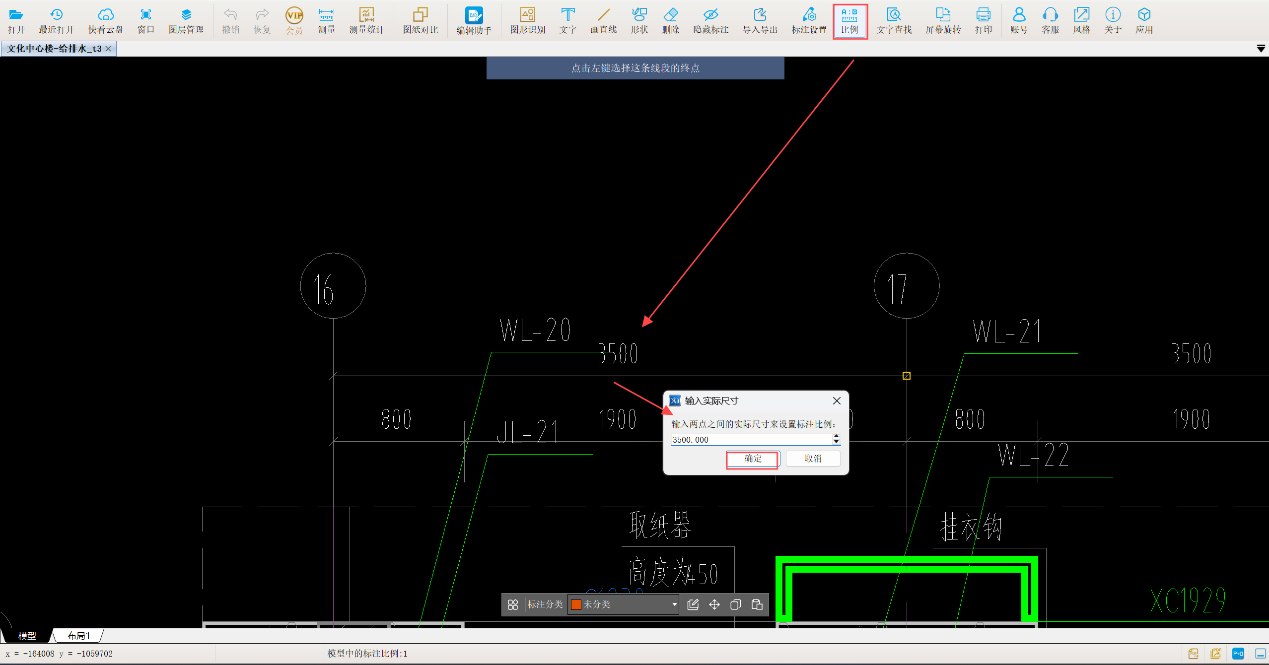Select the 删除 eraser tool

click(x=671, y=20)
